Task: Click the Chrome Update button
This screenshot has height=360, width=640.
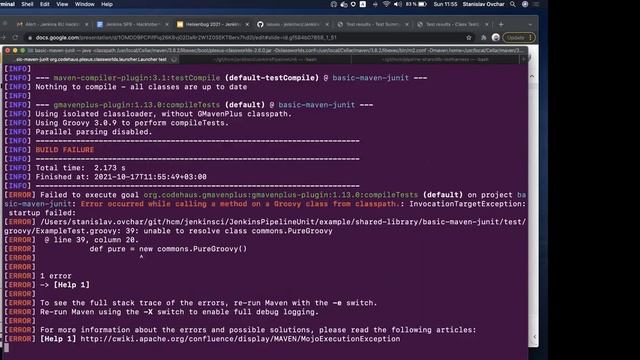Action: click(519, 38)
